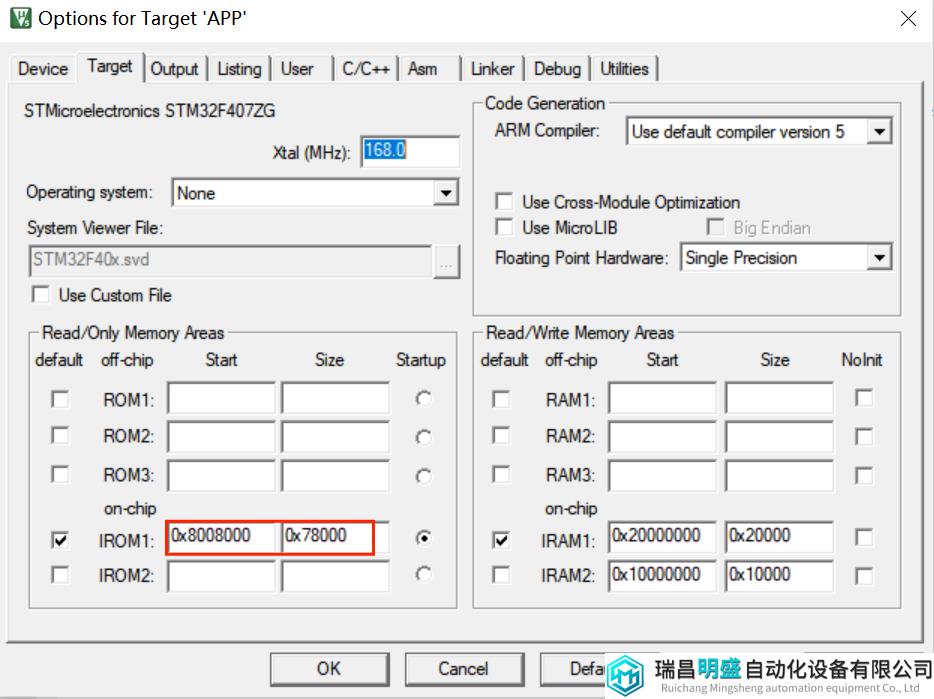
Task: Enable the Use Custom File checkbox
Action: click(41, 295)
